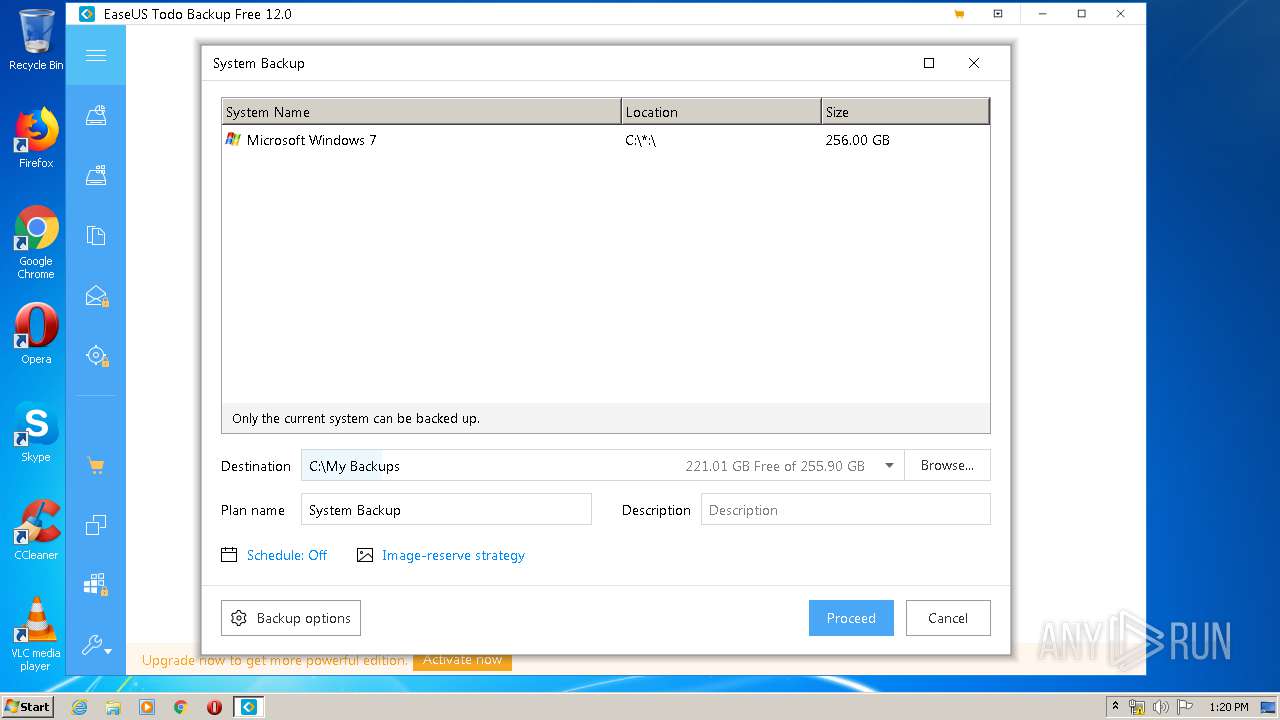Select the Disk/Partition Backup sidebar icon
The height and width of the screenshot is (720, 1280).
[x=96, y=116]
